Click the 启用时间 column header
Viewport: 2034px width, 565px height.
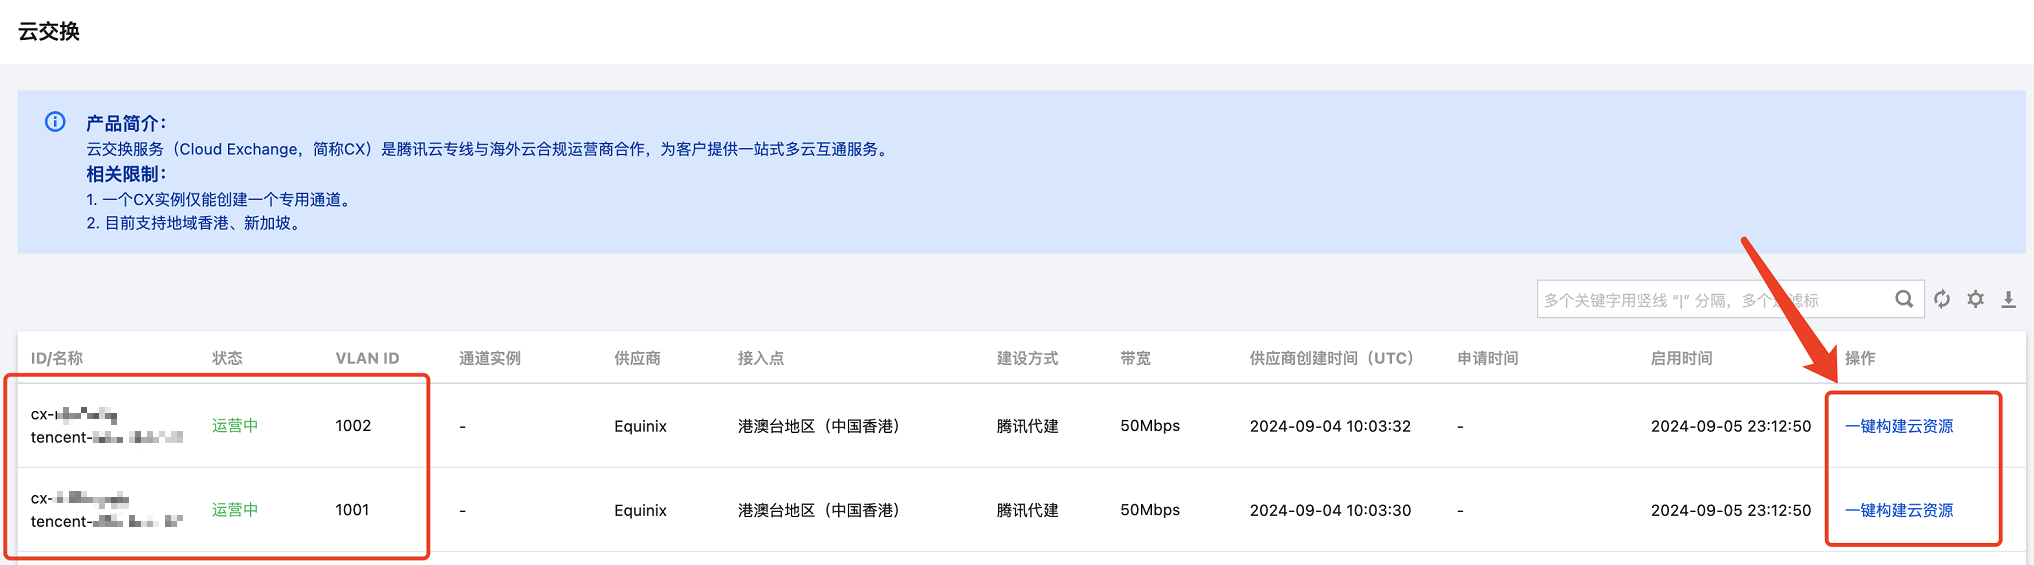tap(1681, 358)
